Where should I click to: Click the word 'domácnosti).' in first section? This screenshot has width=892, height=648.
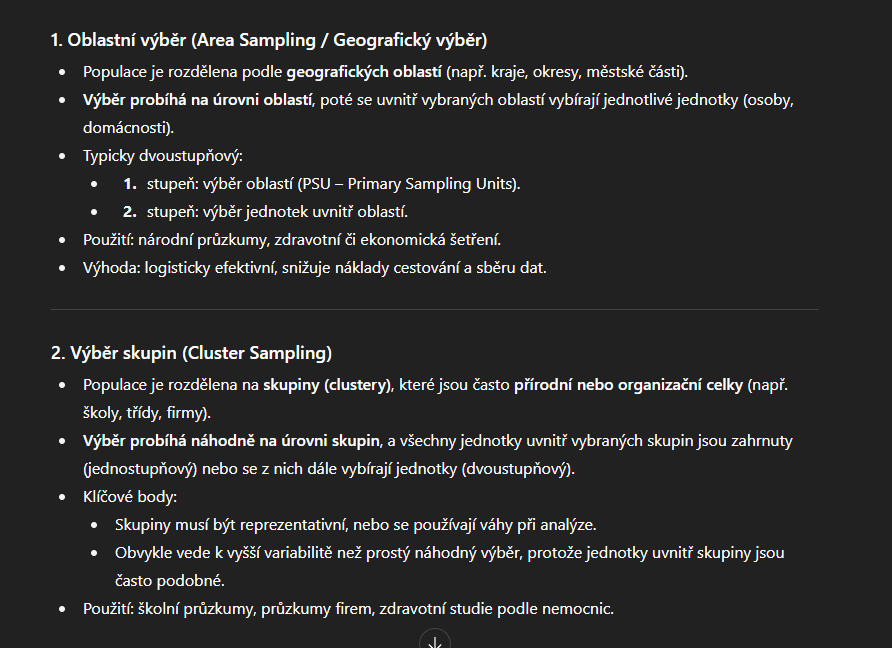pos(129,127)
